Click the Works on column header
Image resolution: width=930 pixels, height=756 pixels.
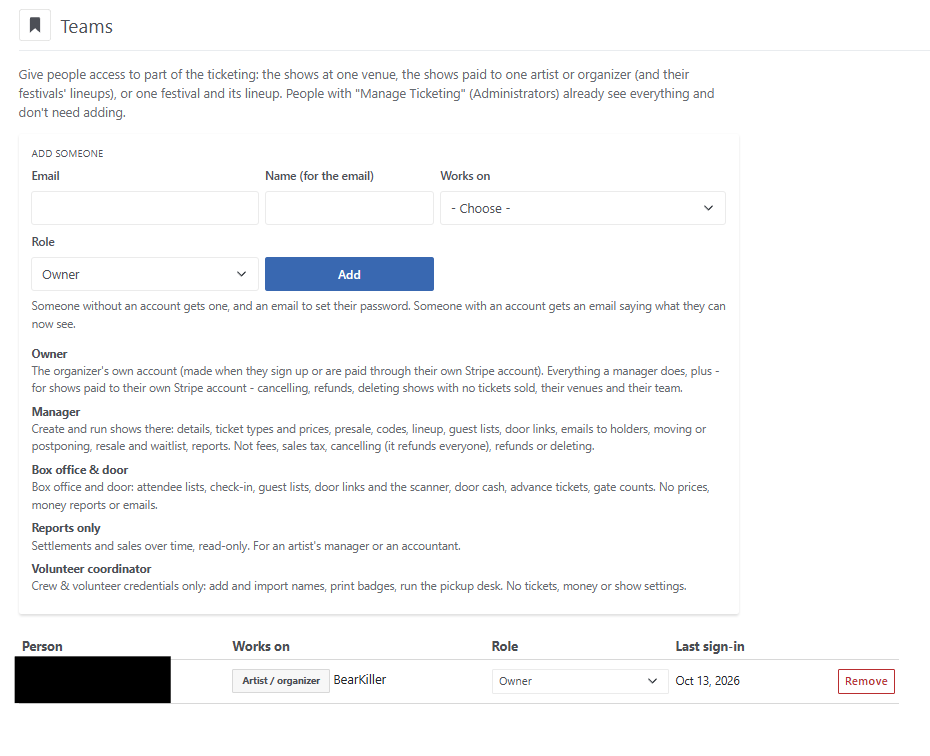click(261, 646)
